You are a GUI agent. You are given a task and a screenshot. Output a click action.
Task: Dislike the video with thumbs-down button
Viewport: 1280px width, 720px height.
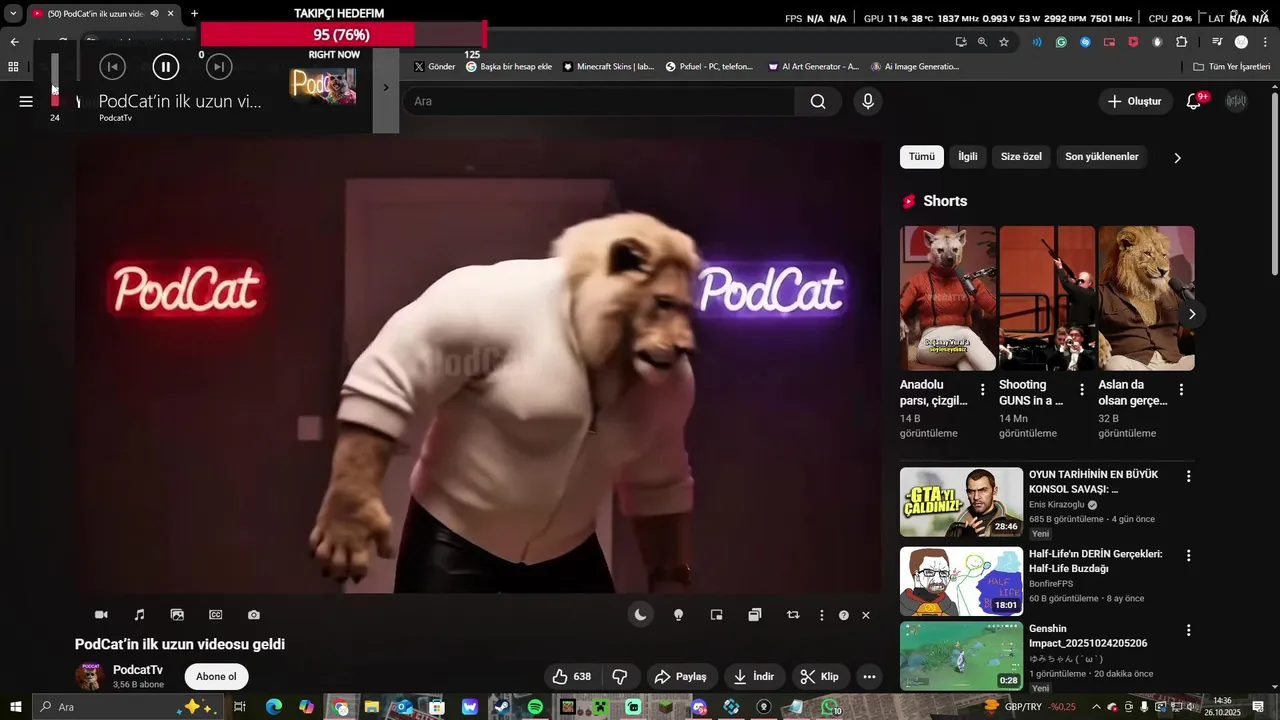coord(620,677)
